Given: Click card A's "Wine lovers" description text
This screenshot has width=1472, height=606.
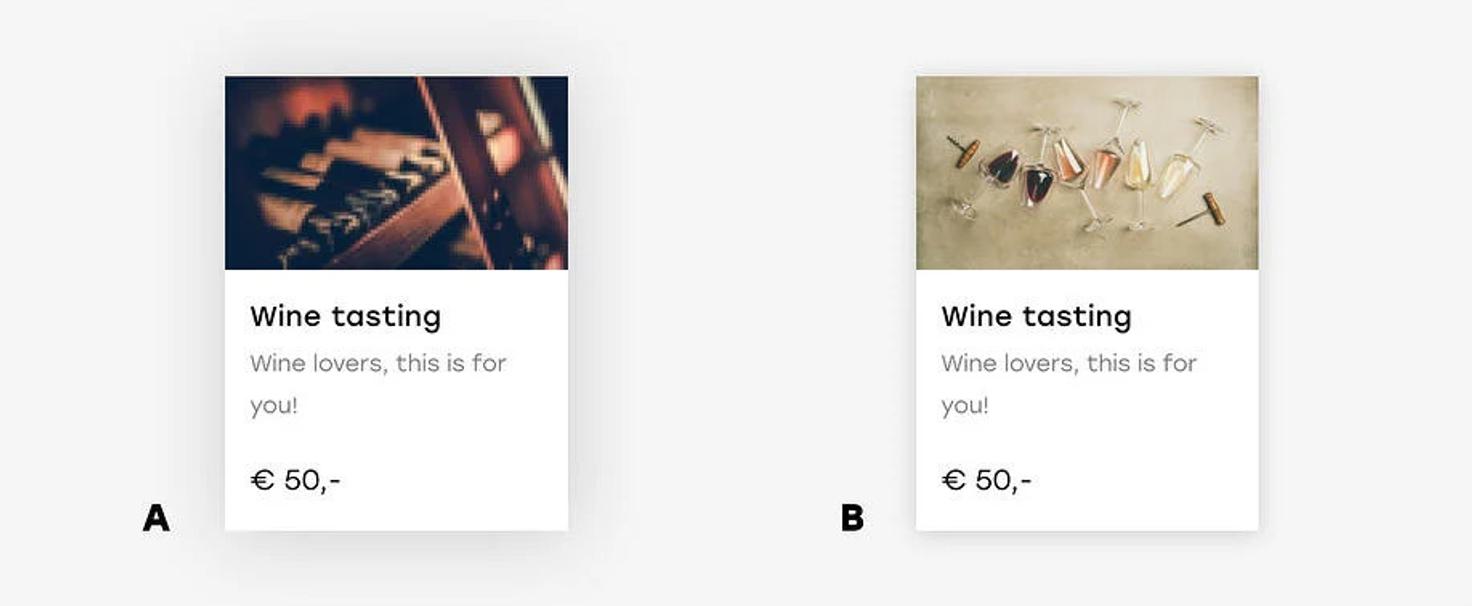Looking at the screenshot, I should pyautogui.click(x=378, y=363).
